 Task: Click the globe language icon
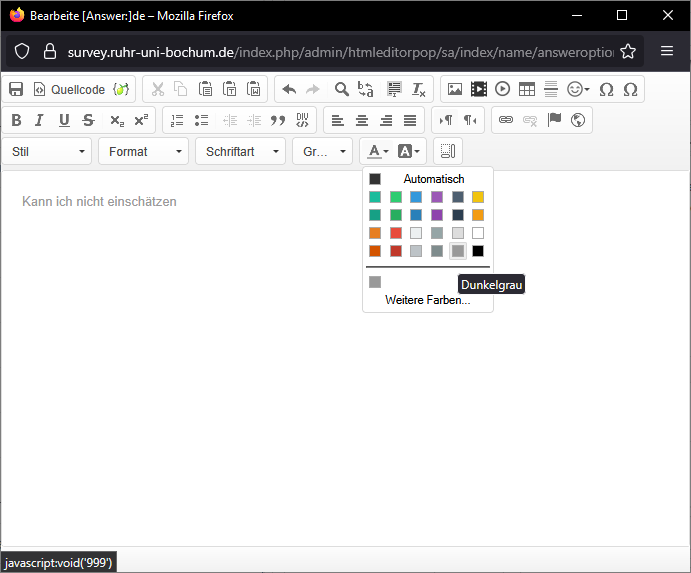pyautogui.click(x=578, y=120)
